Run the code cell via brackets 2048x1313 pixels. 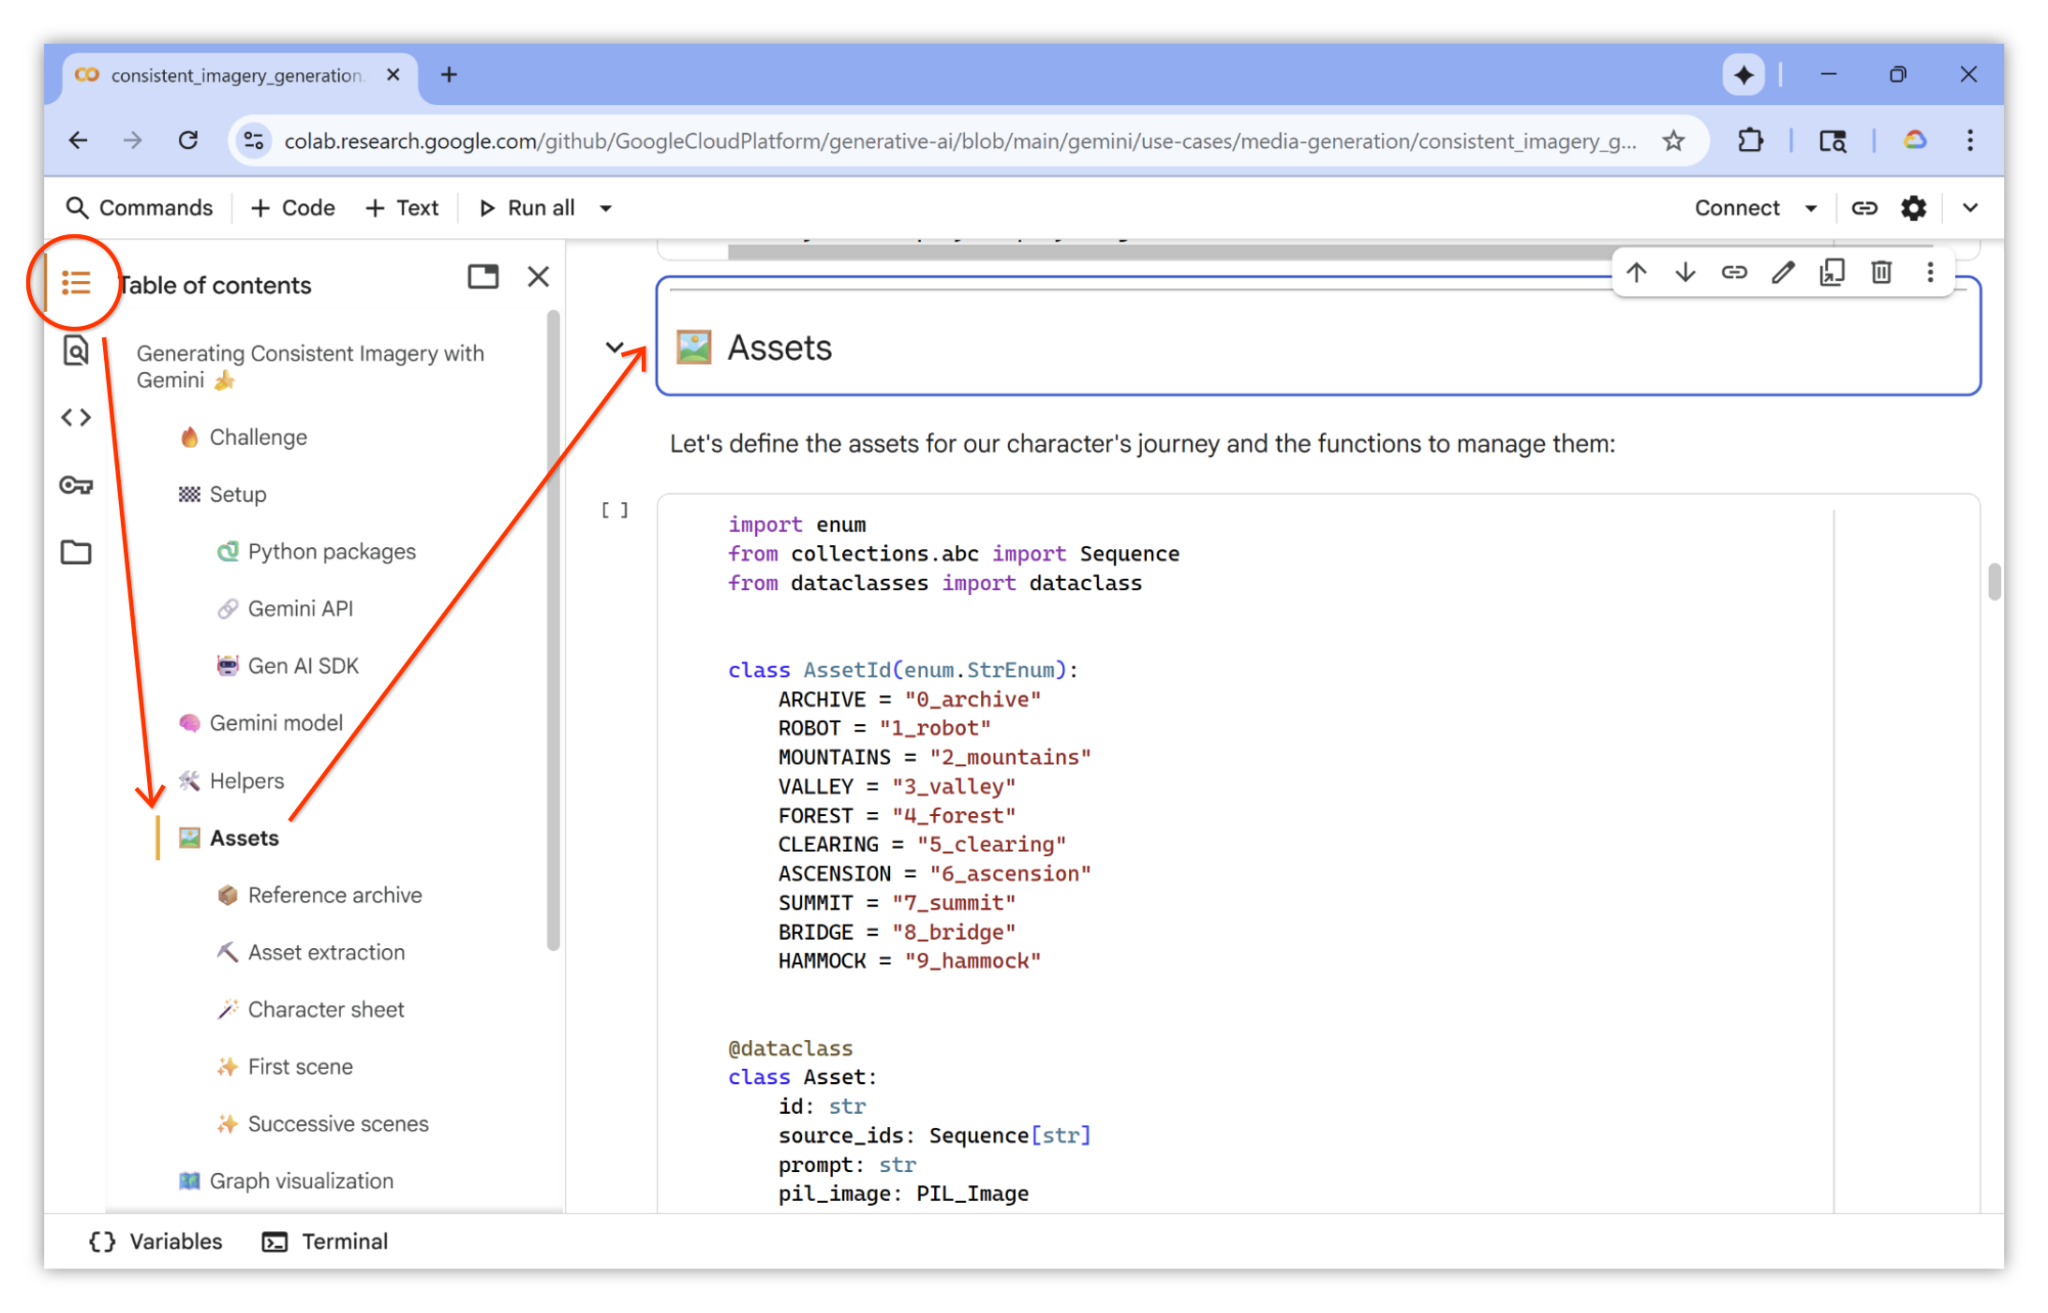click(x=615, y=510)
